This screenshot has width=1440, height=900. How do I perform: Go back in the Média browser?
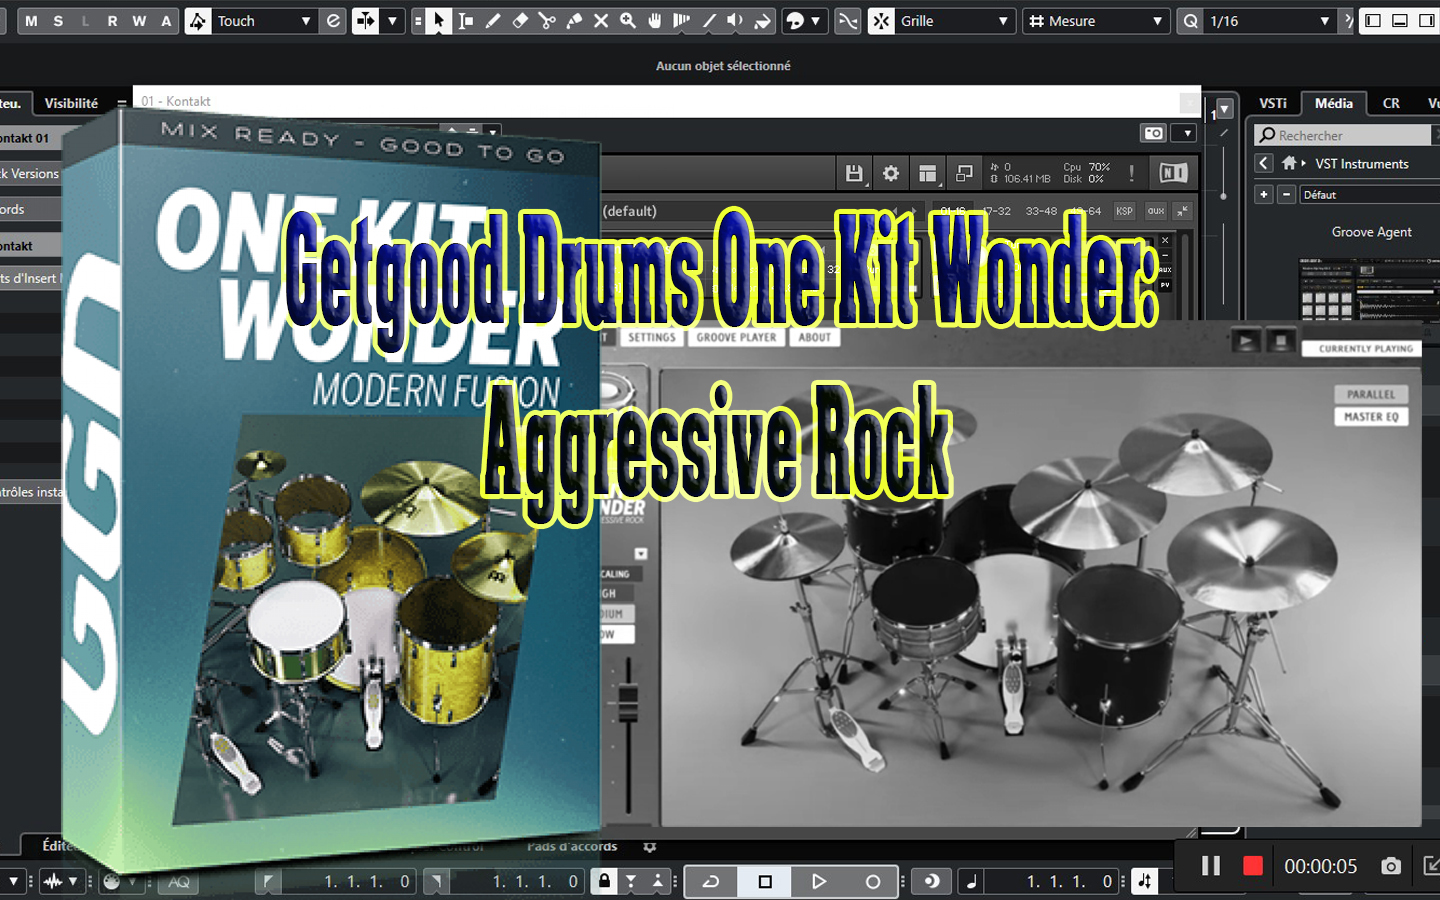(x=1264, y=163)
